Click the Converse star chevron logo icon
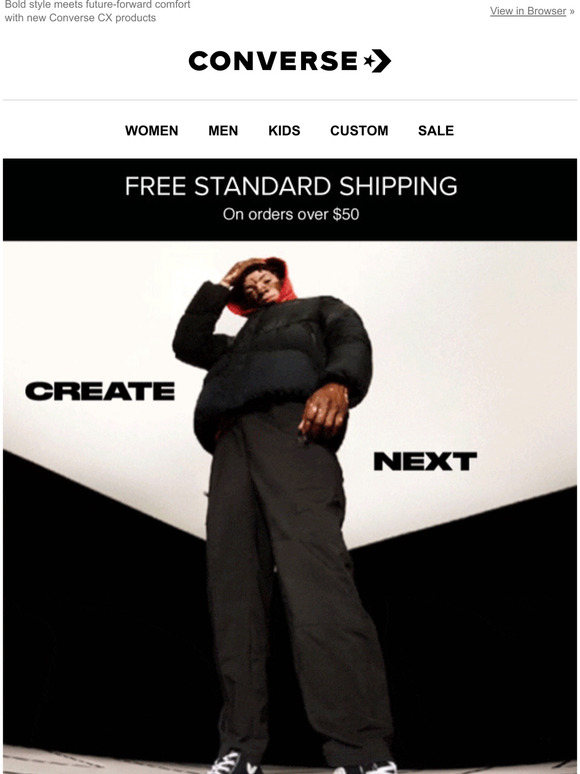This screenshot has height=774, width=580. (377, 61)
